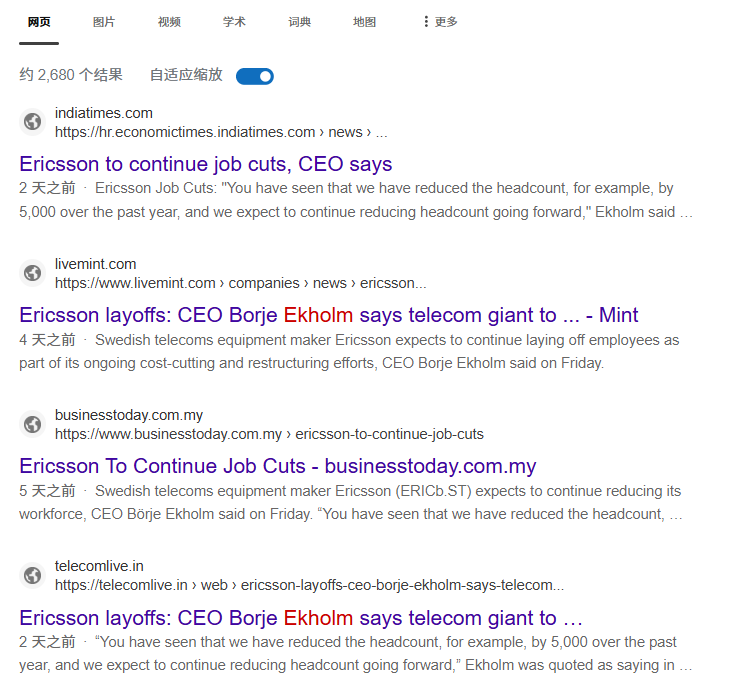
Task: Click the '5 天之前' date on the businesstoday result
Action: point(47,491)
